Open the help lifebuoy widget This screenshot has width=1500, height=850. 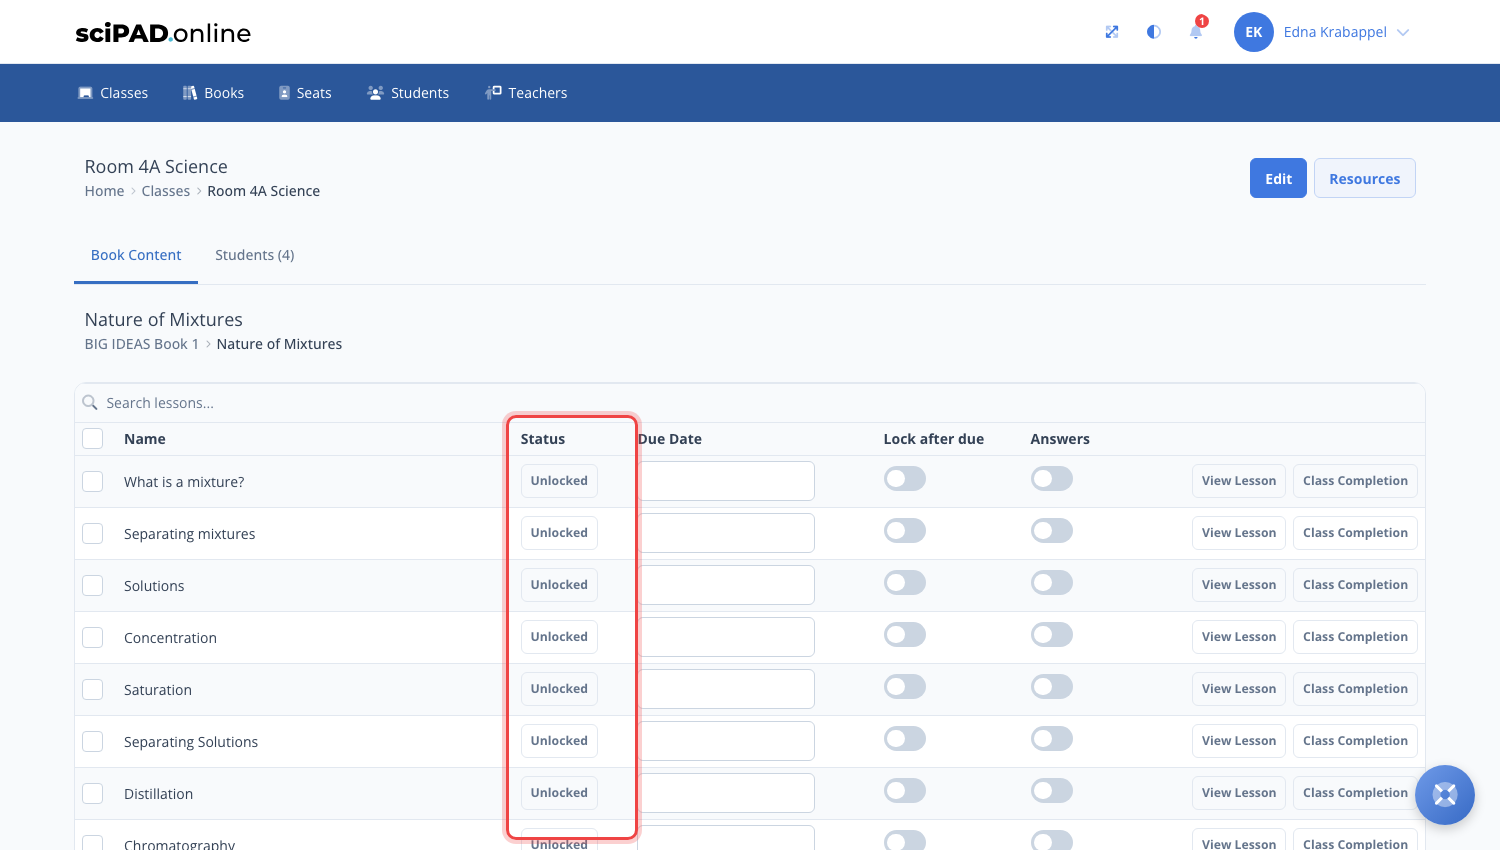coord(1445,795)
